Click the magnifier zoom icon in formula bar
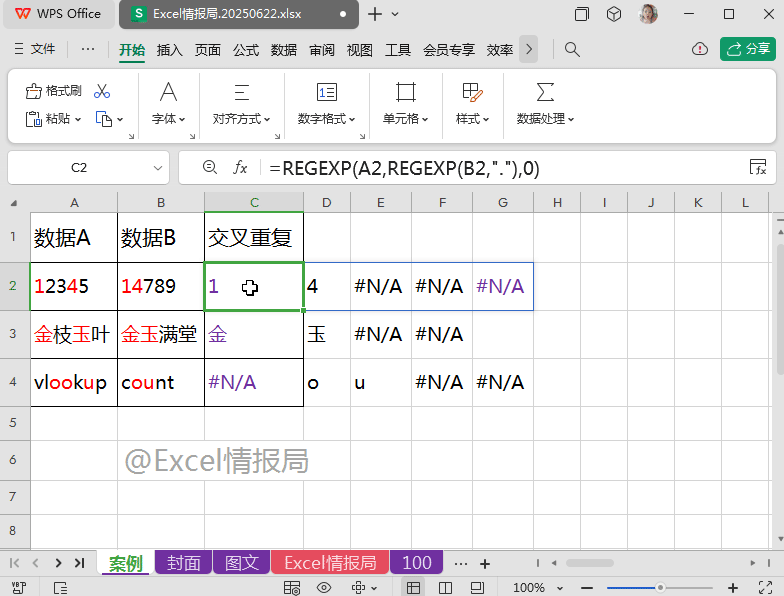 point(209,168)
